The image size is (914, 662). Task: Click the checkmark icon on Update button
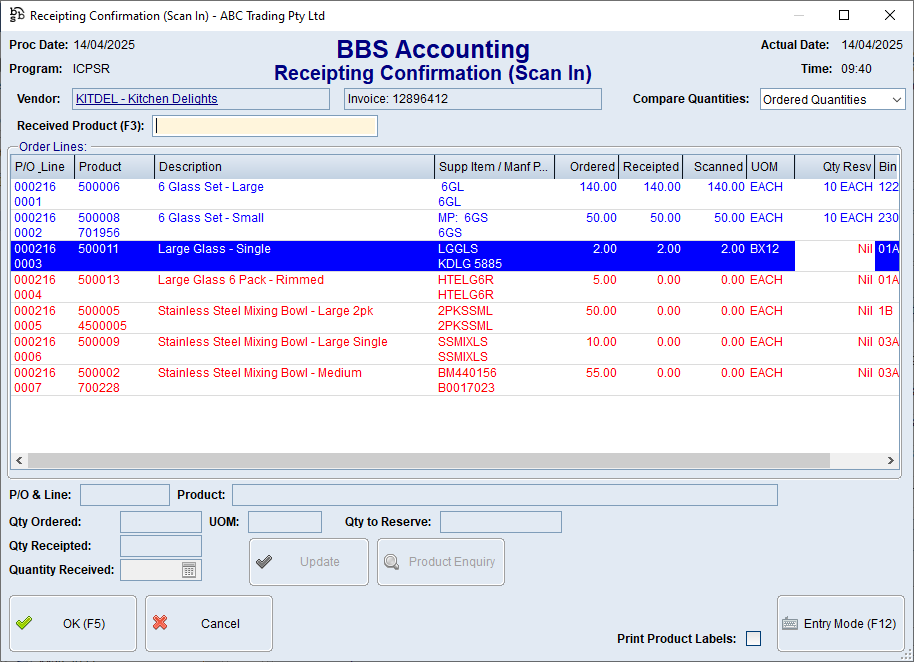point(264,562)
